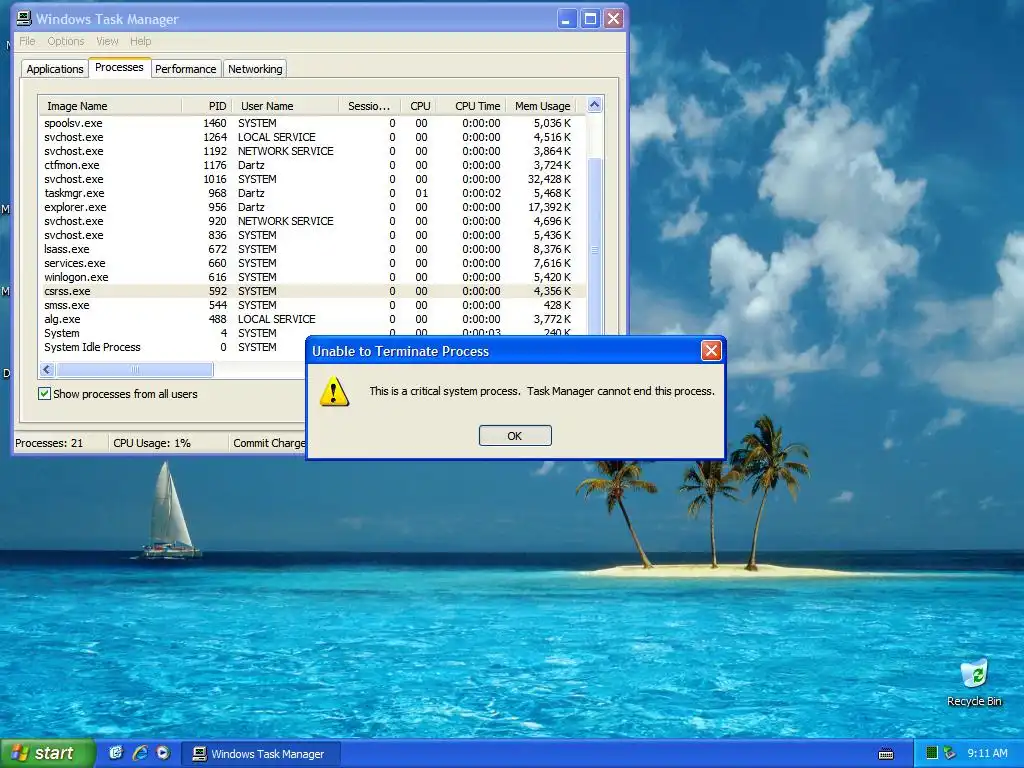Click the process list scroll up arrow
Viewport: 1024px width, 768px height.
pos(594,104)
